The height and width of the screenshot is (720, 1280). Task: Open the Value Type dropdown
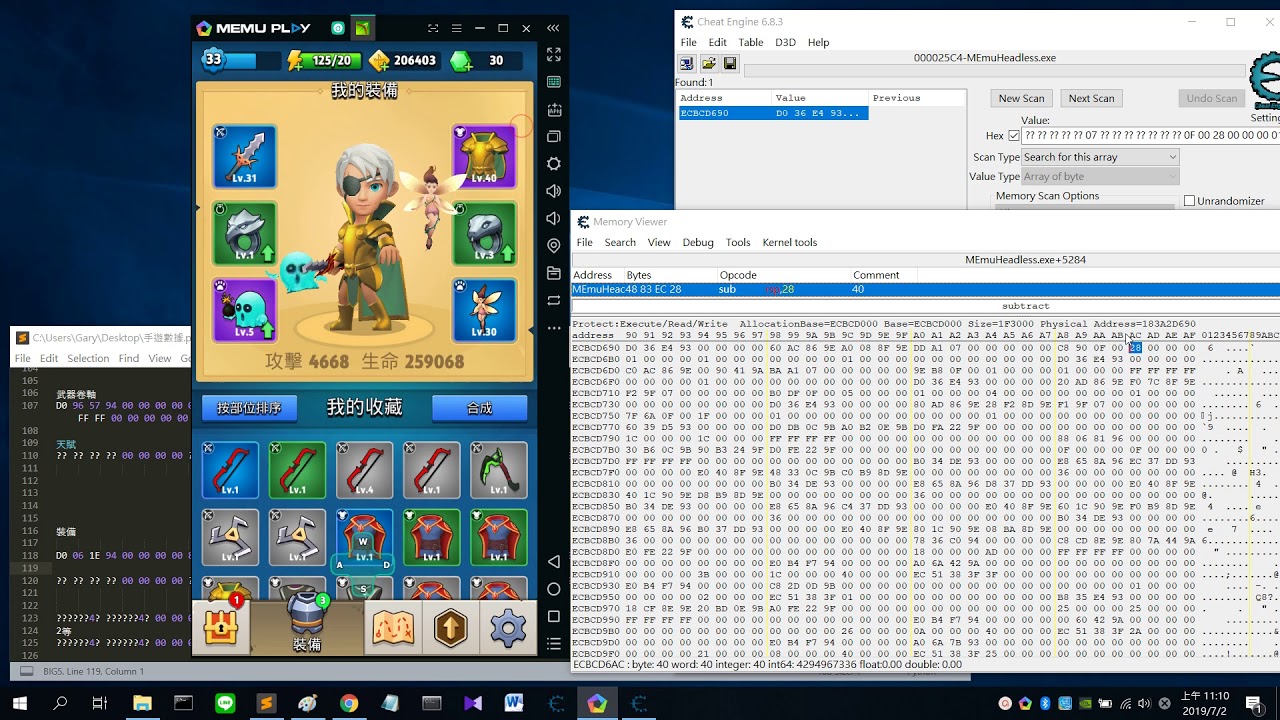pyautogui.click(x=1100, y=177)
